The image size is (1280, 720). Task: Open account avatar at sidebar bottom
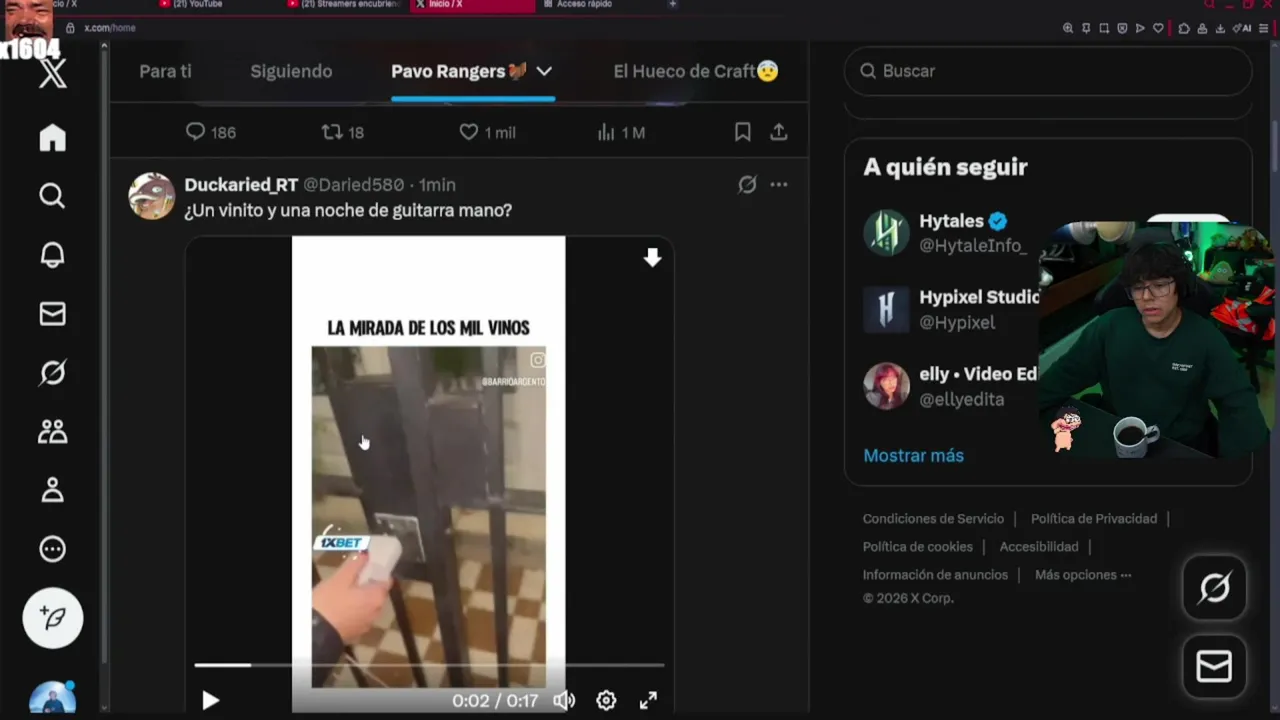[x=53, y=697]
